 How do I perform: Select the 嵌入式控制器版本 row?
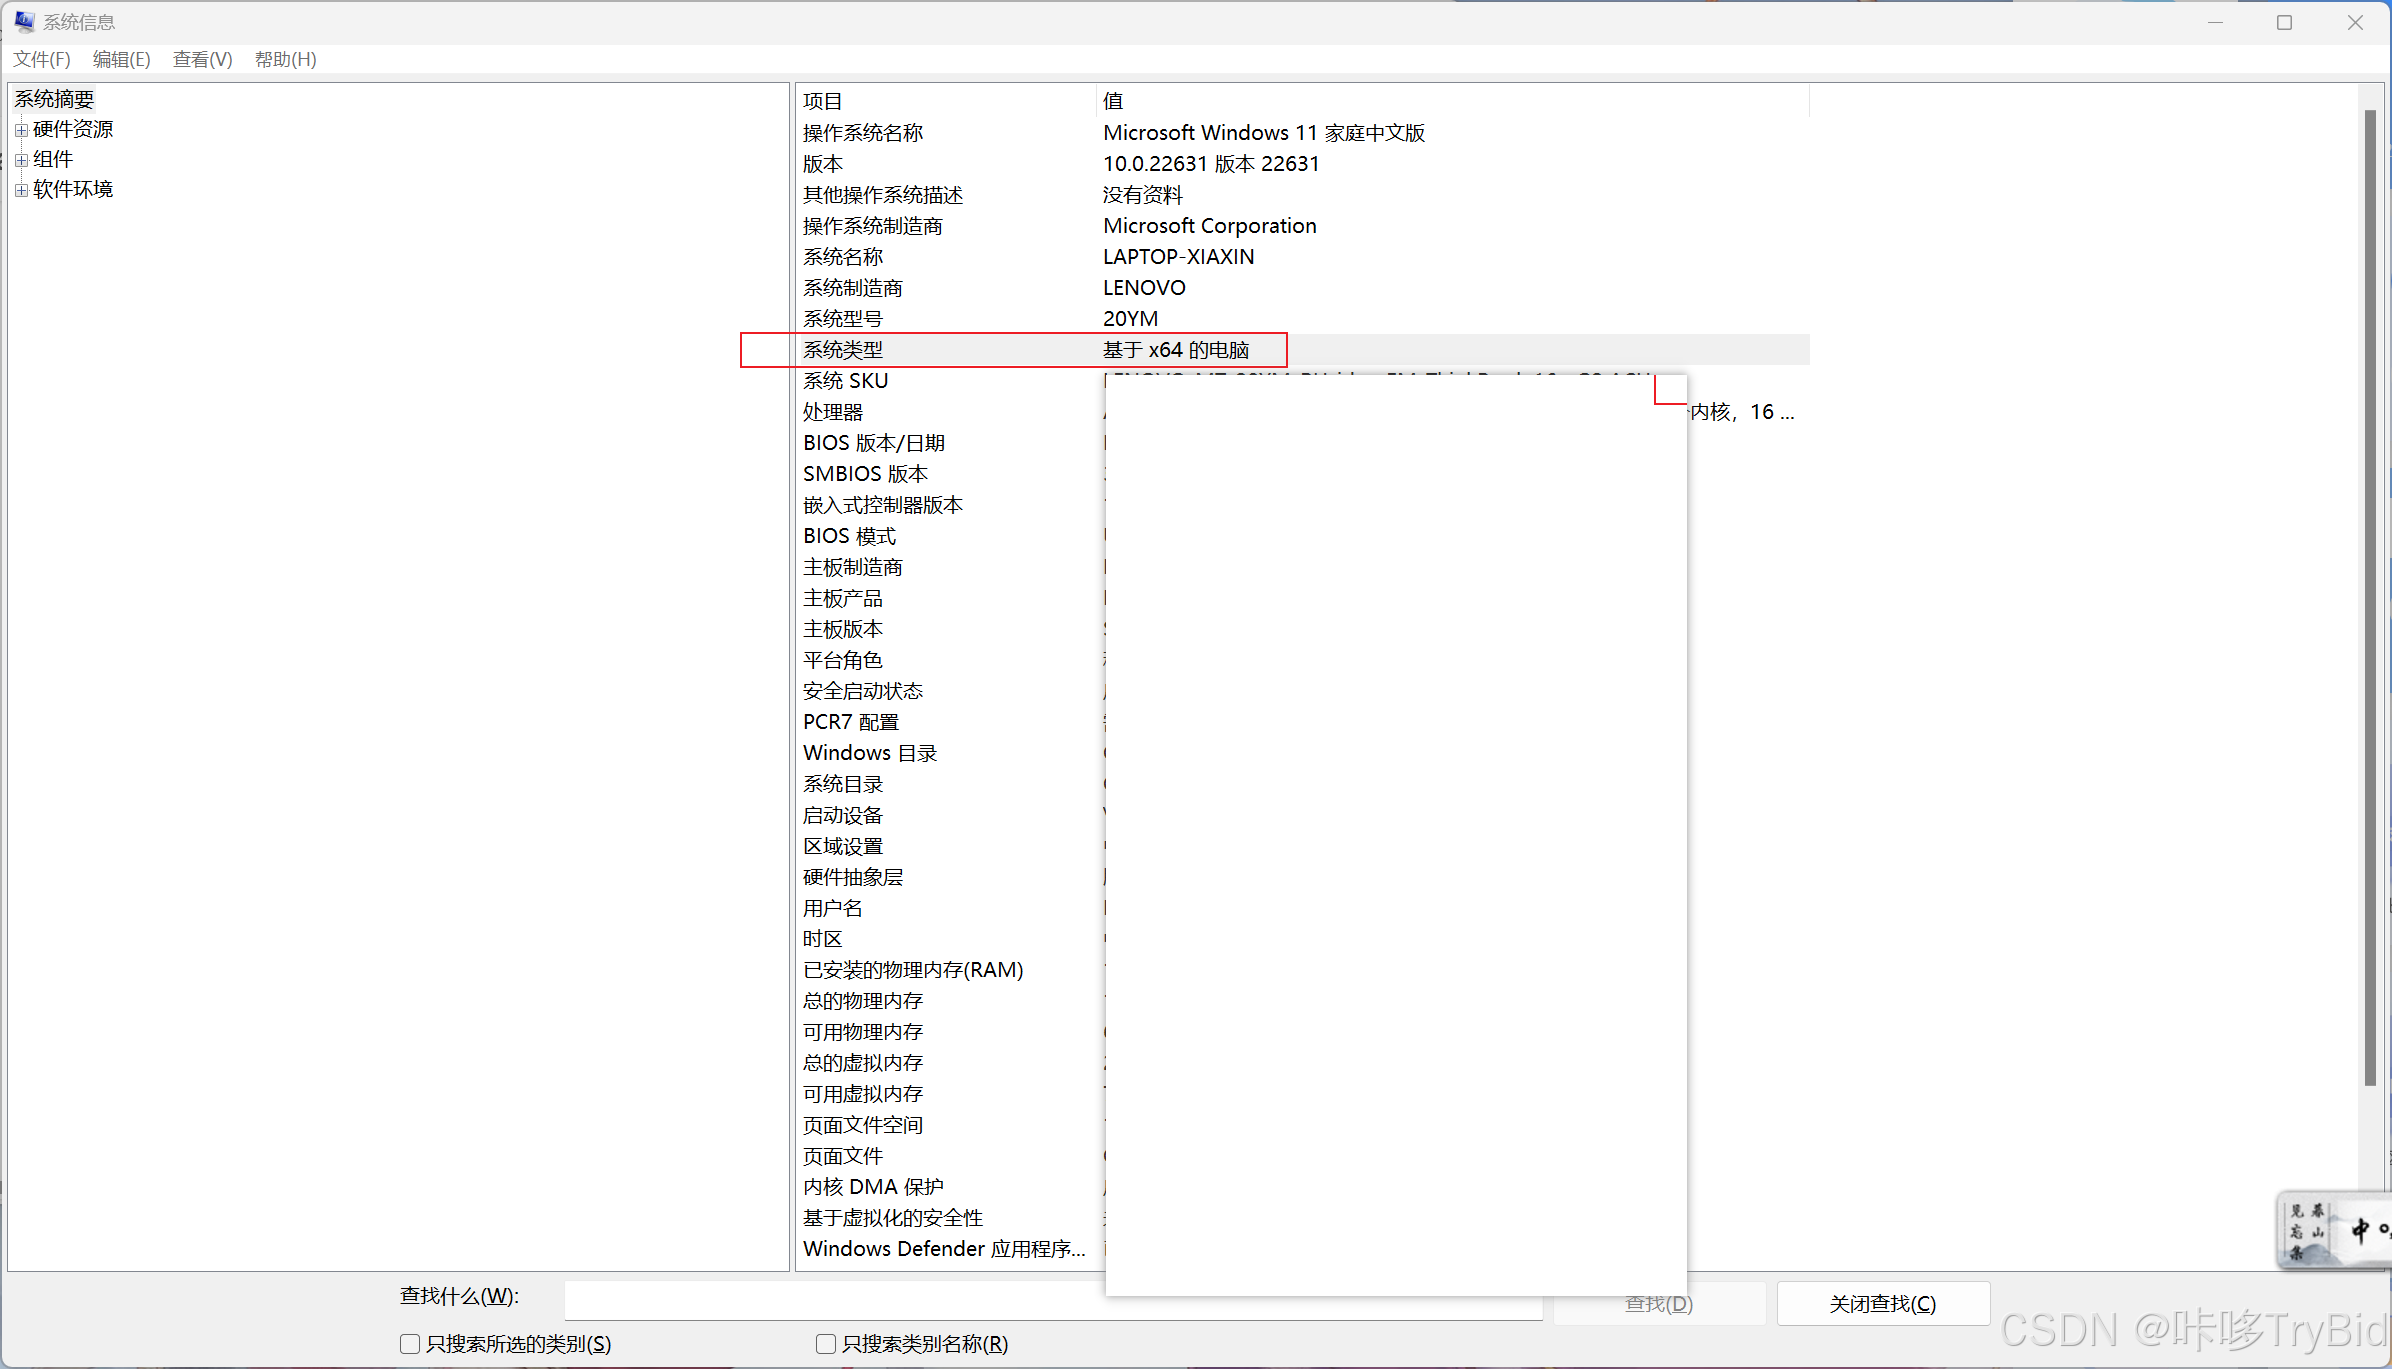pyautogui.click(x=950, y=505)
